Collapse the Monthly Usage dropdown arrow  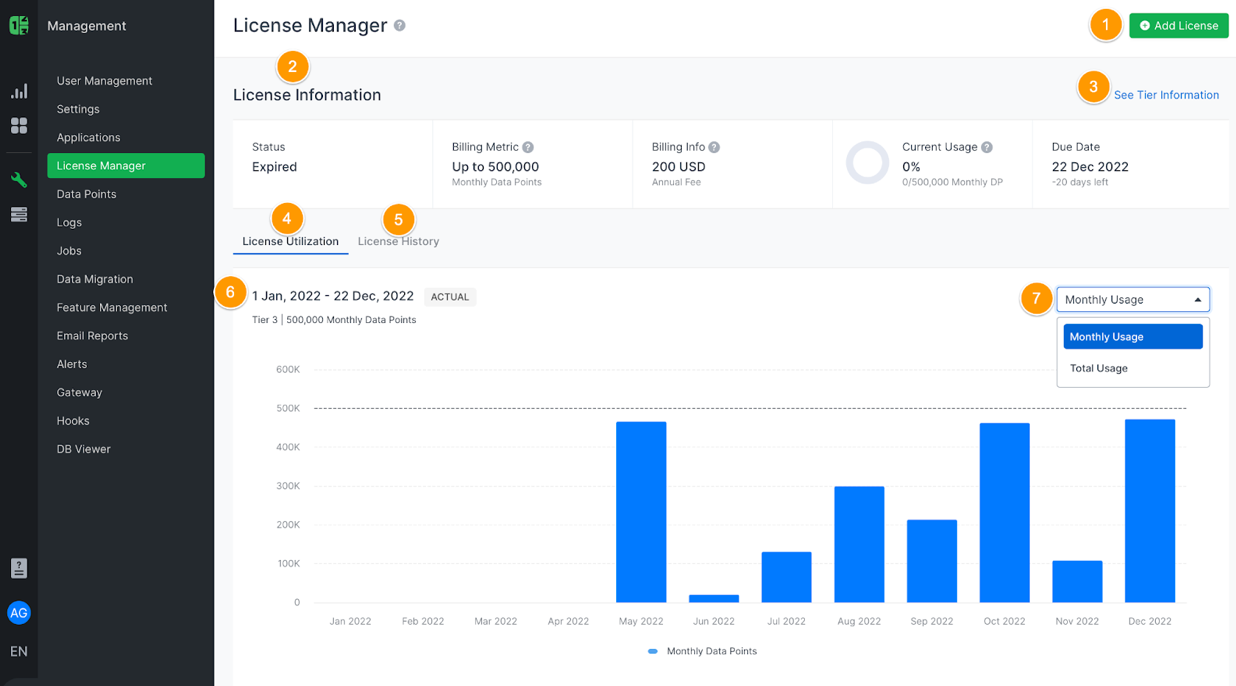click(x=1198, y=298)
